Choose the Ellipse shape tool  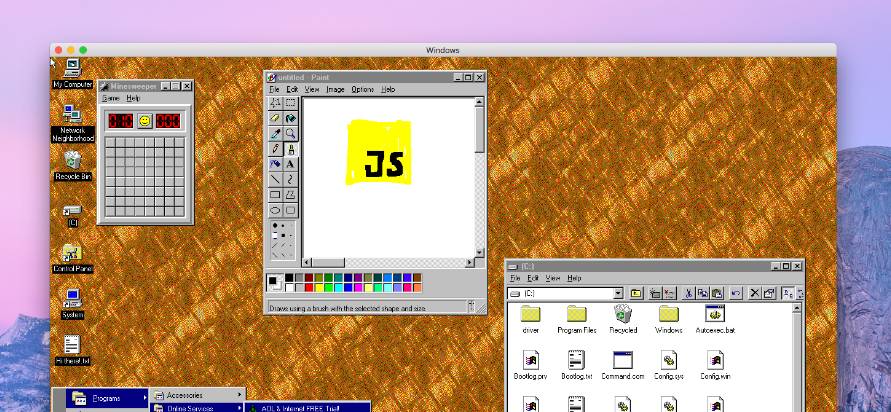click(276, 210)
